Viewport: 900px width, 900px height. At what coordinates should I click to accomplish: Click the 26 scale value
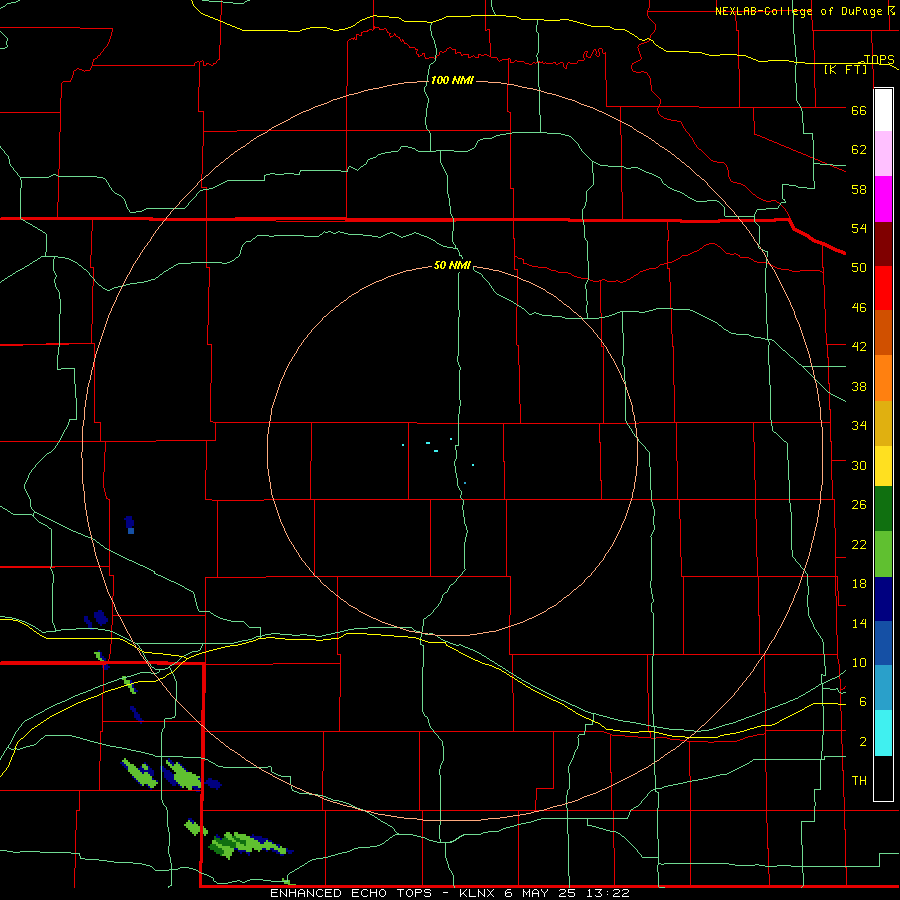point(859,505)
